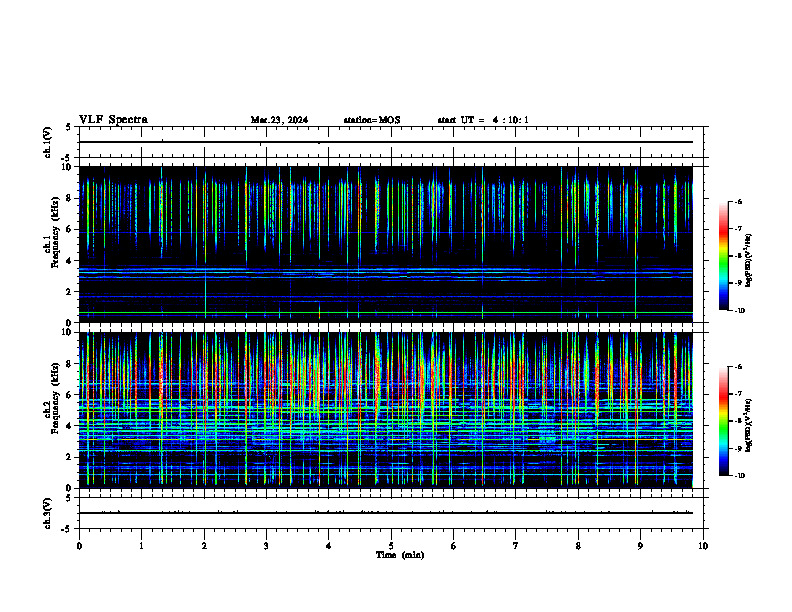The height and width of the screenshot is (612, 792).
Task: Click inside the ch.2 spectrogram panel
Action: coord(386,410)
